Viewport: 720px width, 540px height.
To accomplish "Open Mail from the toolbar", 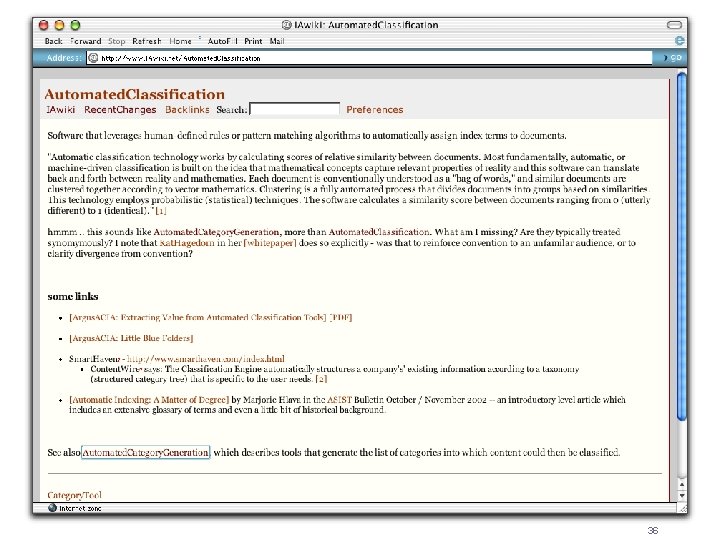I will pos(277,41).
